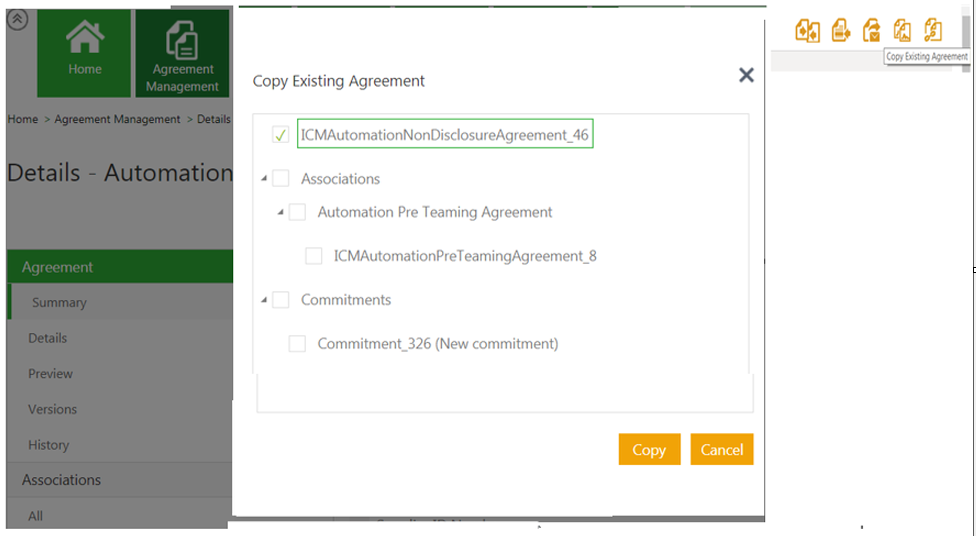976x536 pixels.
Task: Click the first compare documents icon in the toolbar
Action: point(808,30)
